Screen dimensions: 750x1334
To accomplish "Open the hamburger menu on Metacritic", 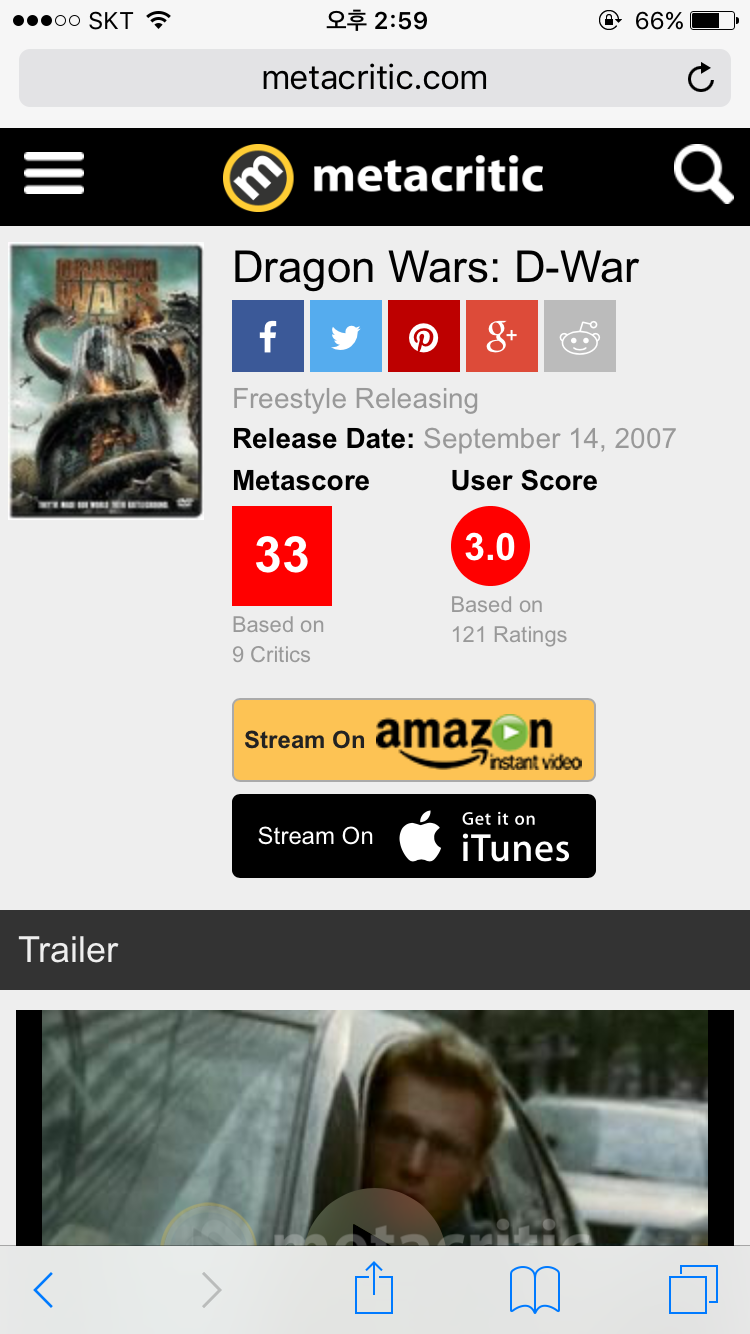I will tap(54, 175).
